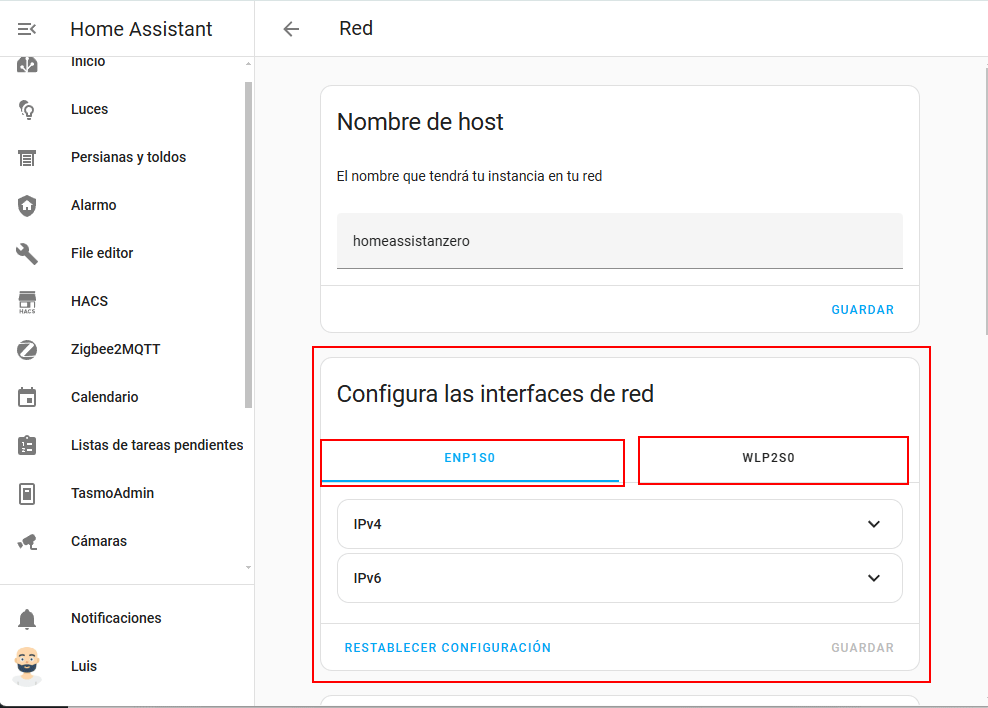Click RESTABLECER CONFIGURACIÓN button
988x708 pixels.
(x=447, y=648)
